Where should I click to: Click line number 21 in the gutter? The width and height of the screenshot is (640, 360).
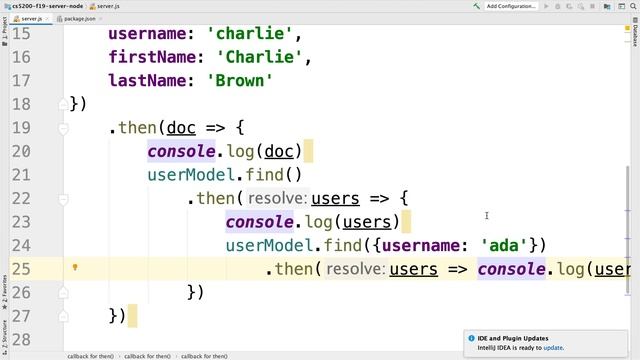point(21,175)
